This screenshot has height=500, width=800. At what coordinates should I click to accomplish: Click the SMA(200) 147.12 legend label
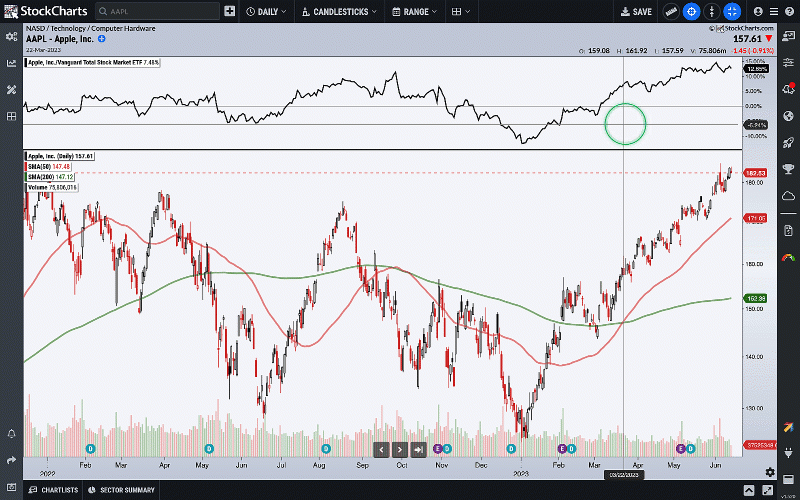(x=50, y=177)
